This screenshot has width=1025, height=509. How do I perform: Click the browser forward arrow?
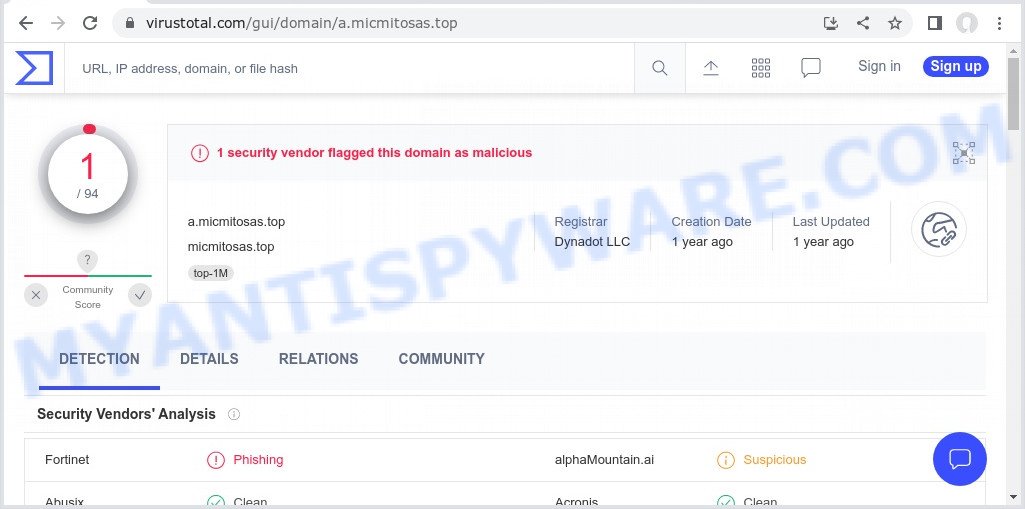click(58, 24)
